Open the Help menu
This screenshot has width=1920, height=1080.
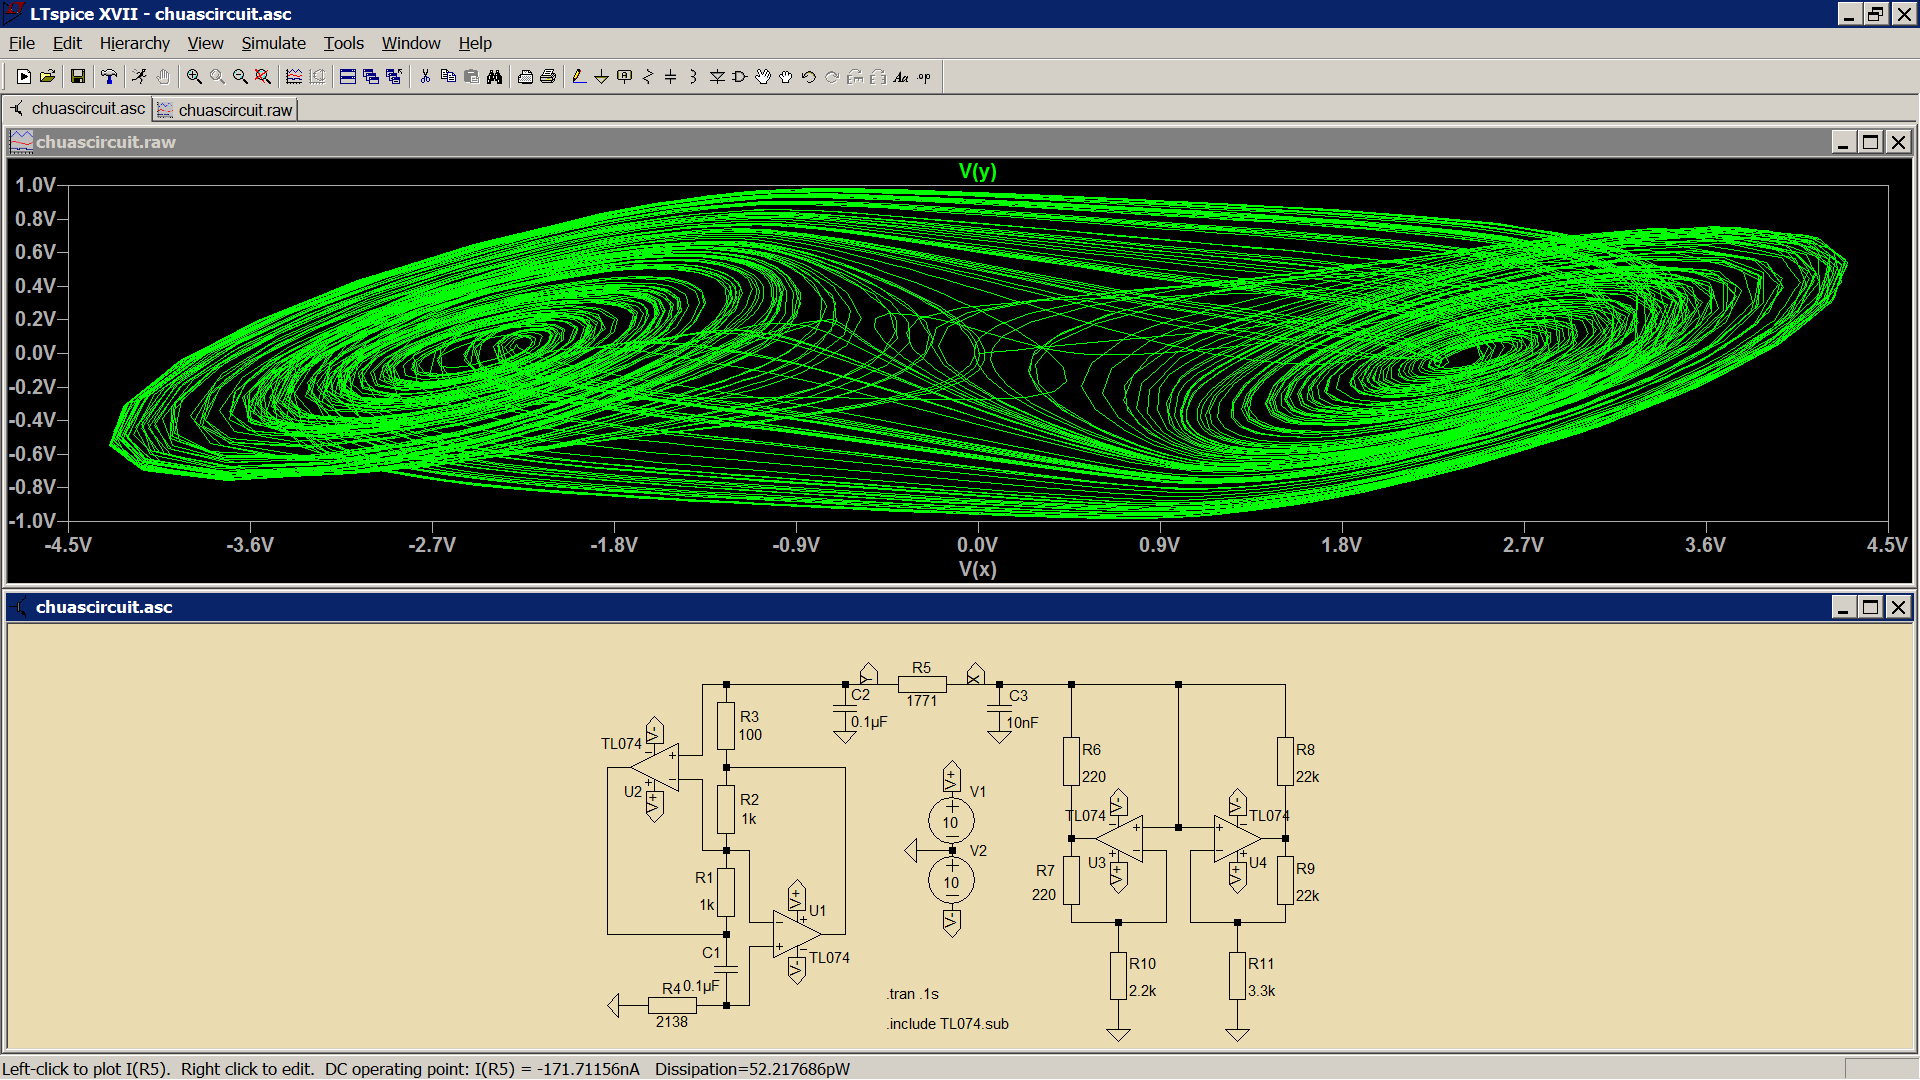475,43
